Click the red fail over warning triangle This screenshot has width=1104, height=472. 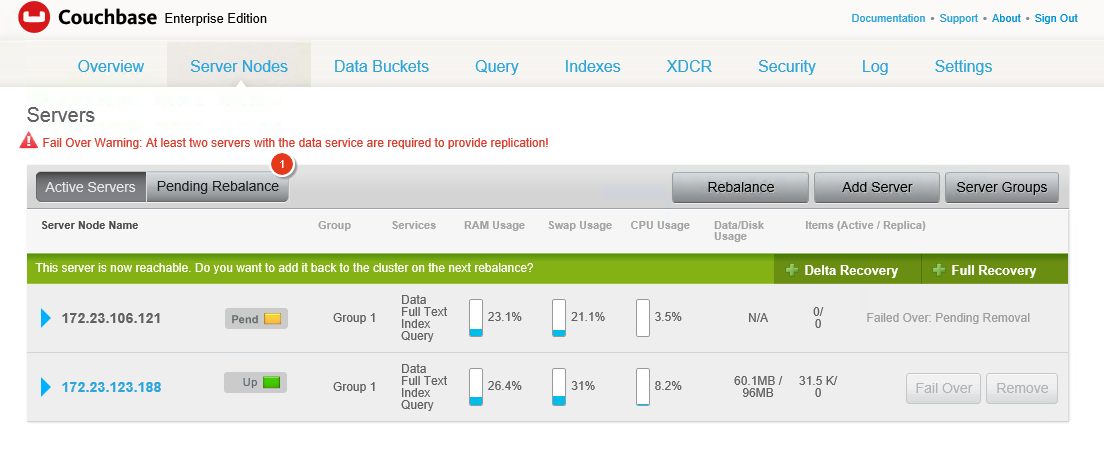point(29,140)
